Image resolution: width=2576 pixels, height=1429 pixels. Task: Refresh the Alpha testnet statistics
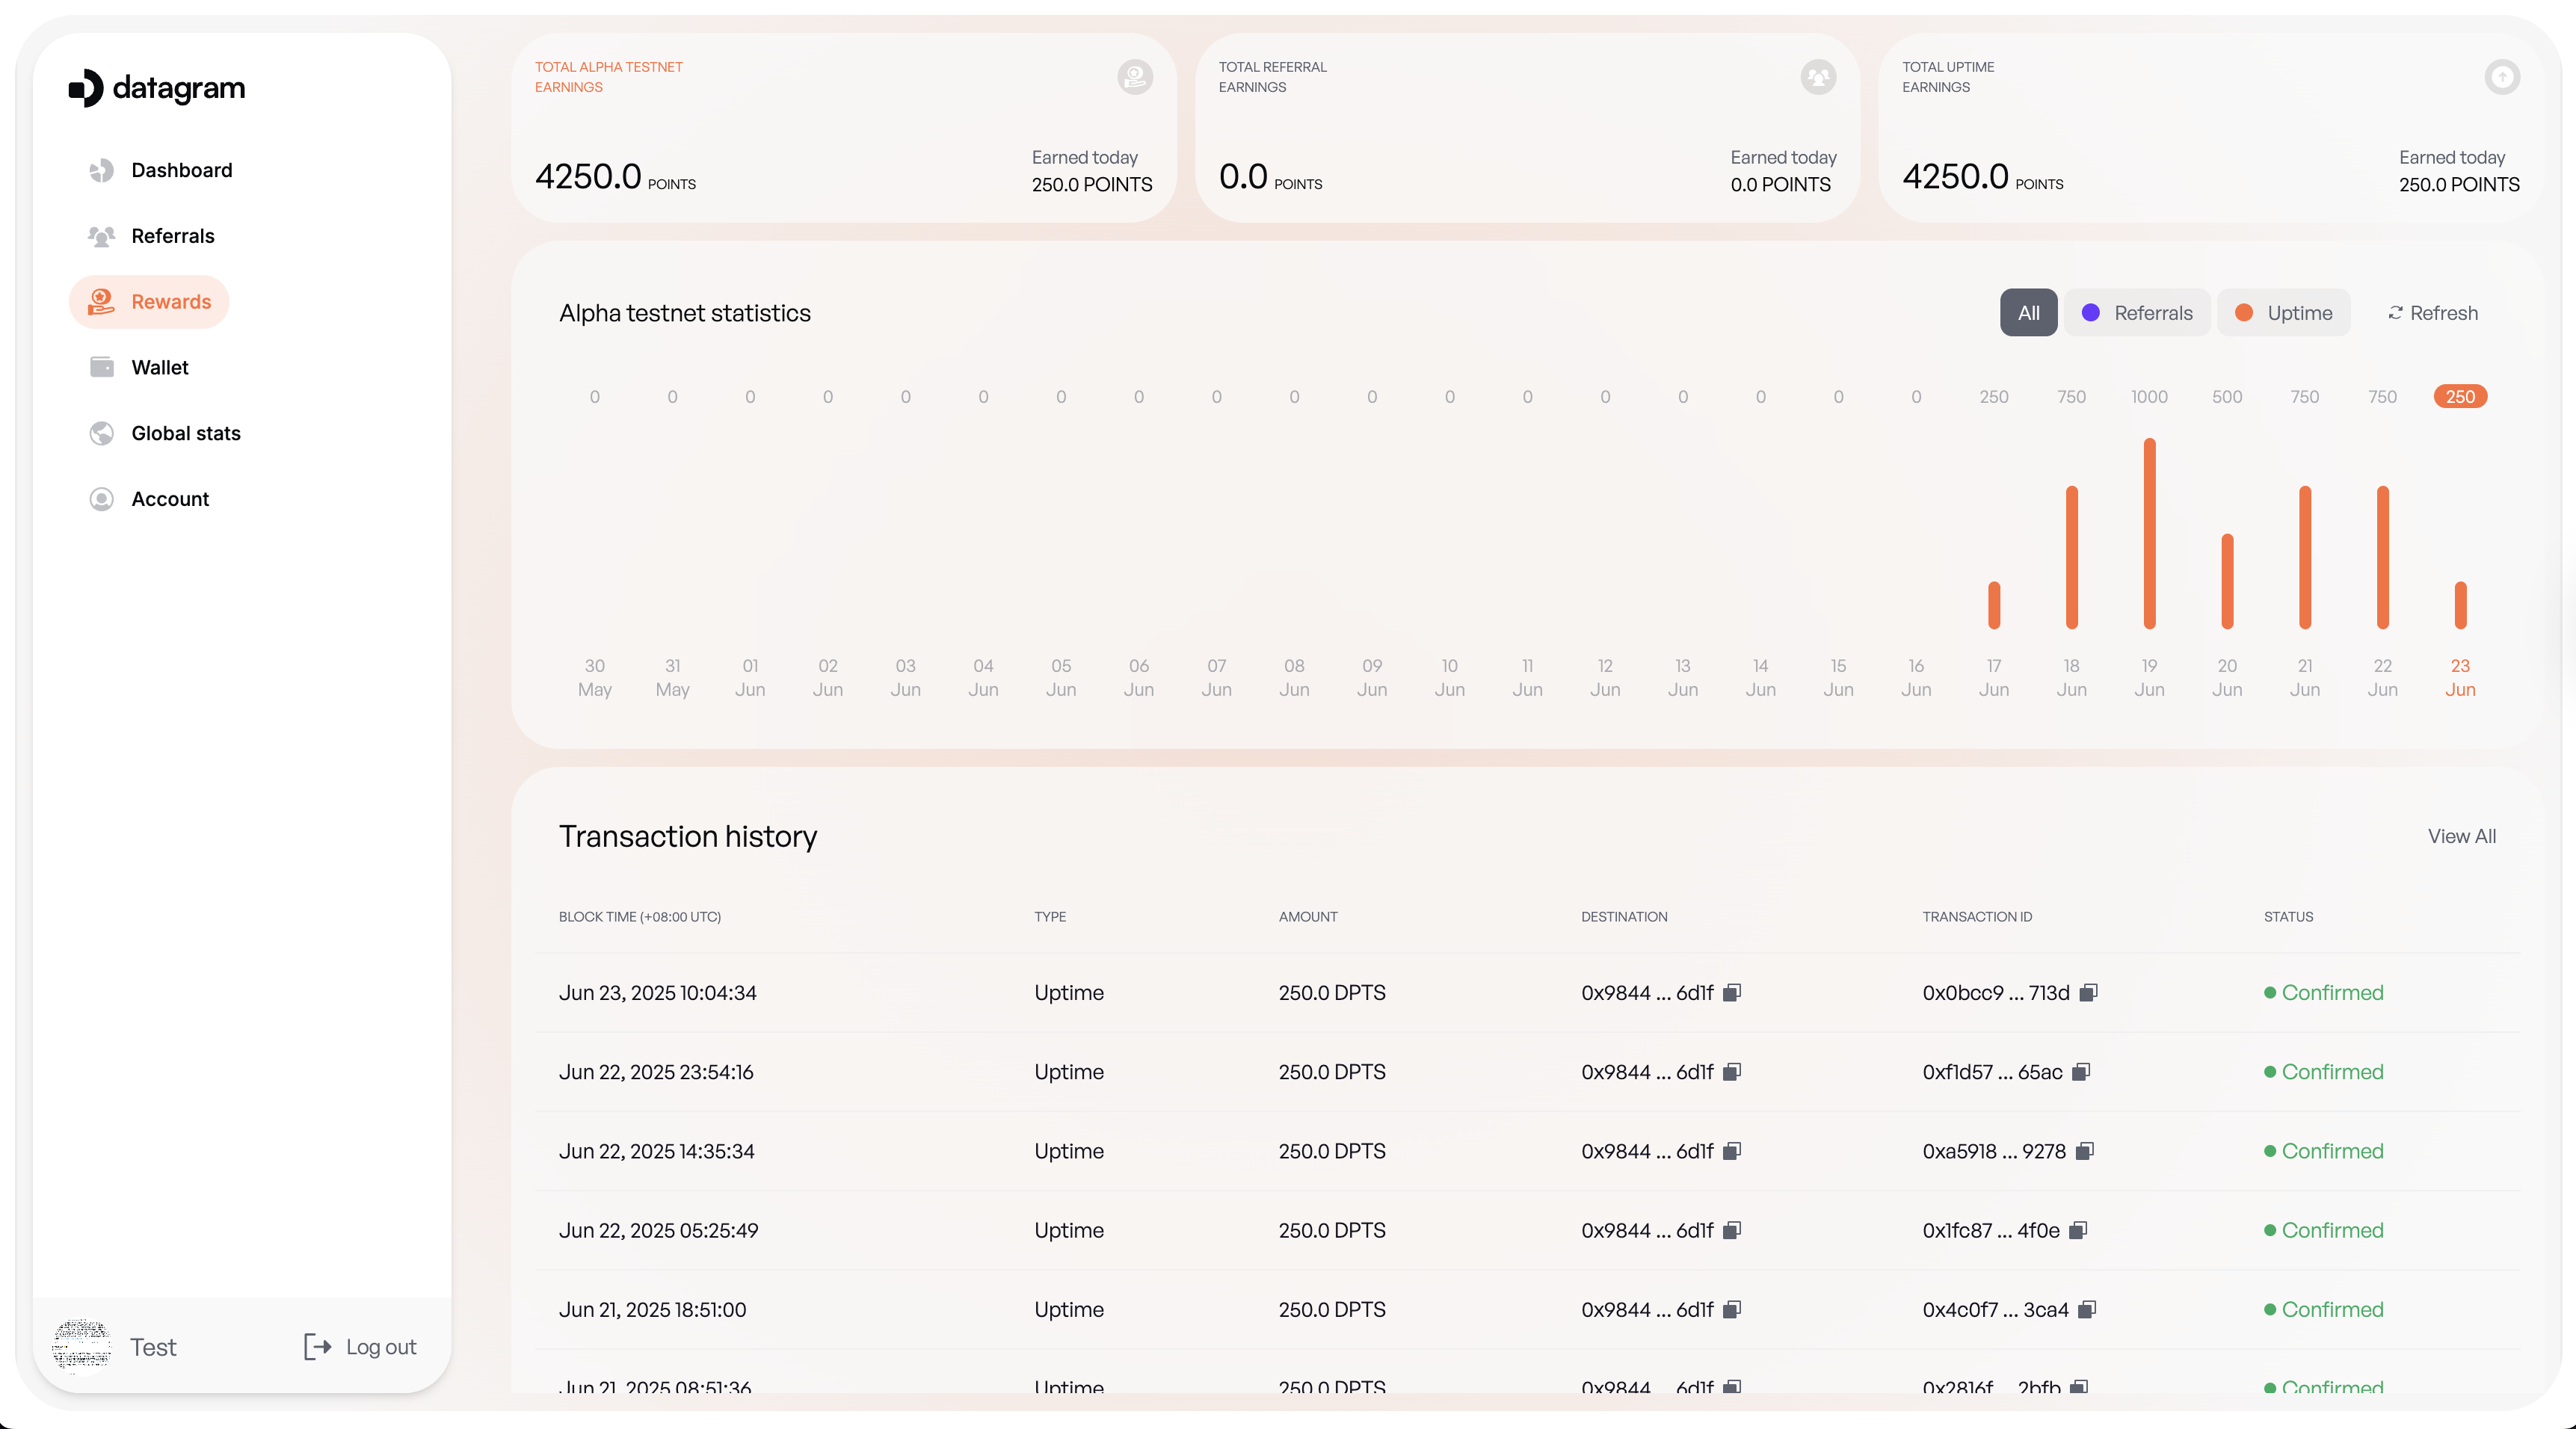(x=2432, y=313)
